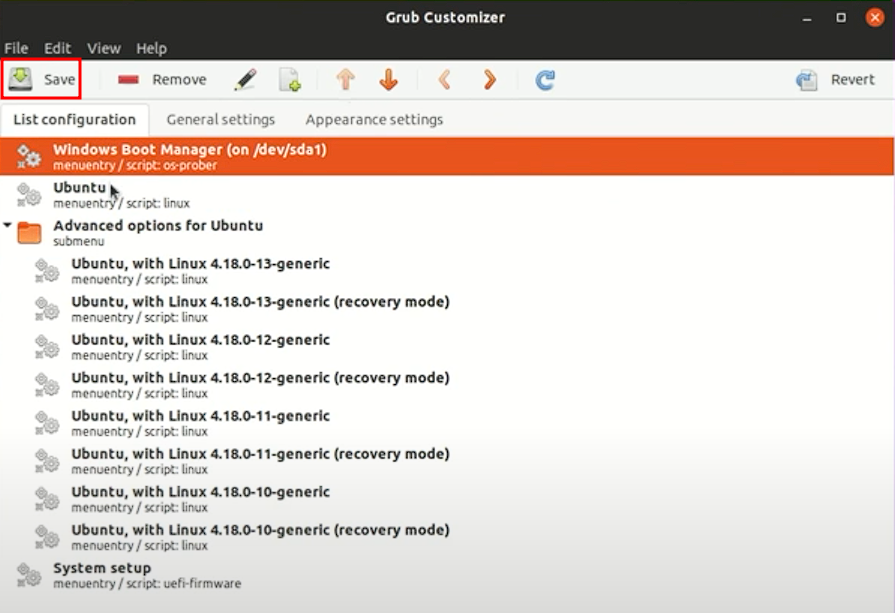The height and width of the screenshot is (613, 895).
Task: Click gear icon of 4.18.0-13-generic entry
Action: point(47,271)
